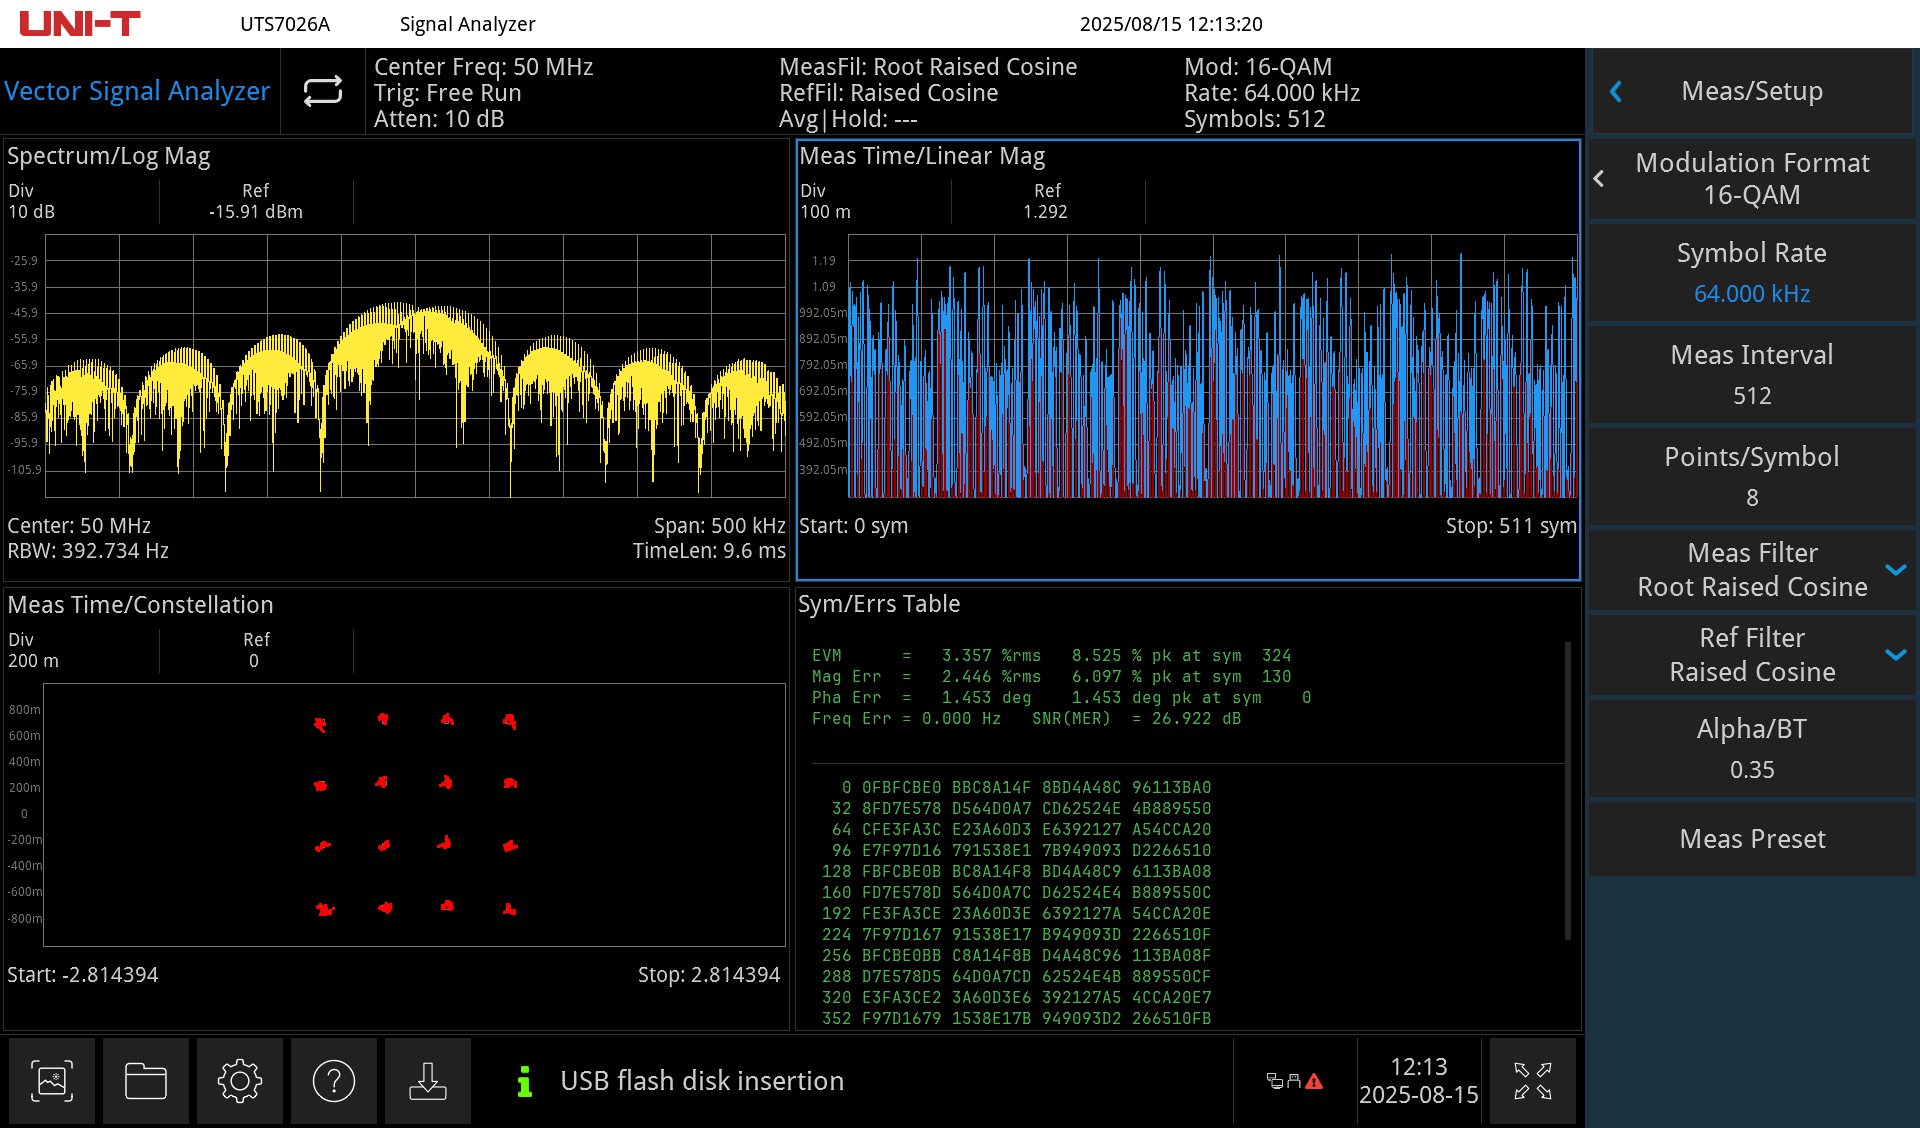Click the Sym/Errs Table scrollbar
Image resolution: width=1920 pixels, height=1128 pixels.
click(x=1567, y=790)
